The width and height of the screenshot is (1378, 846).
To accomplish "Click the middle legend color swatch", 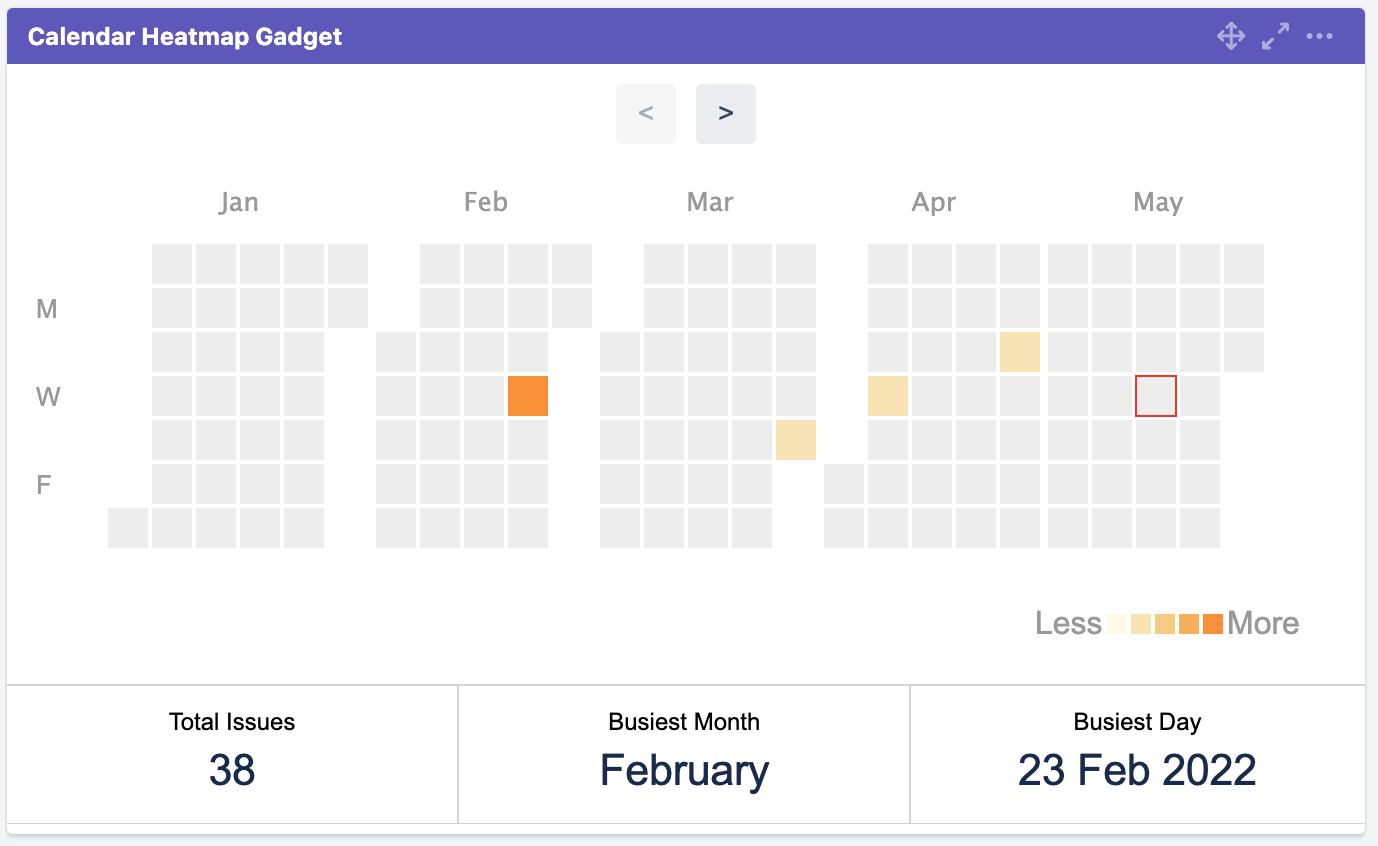I will [1165, 624].
